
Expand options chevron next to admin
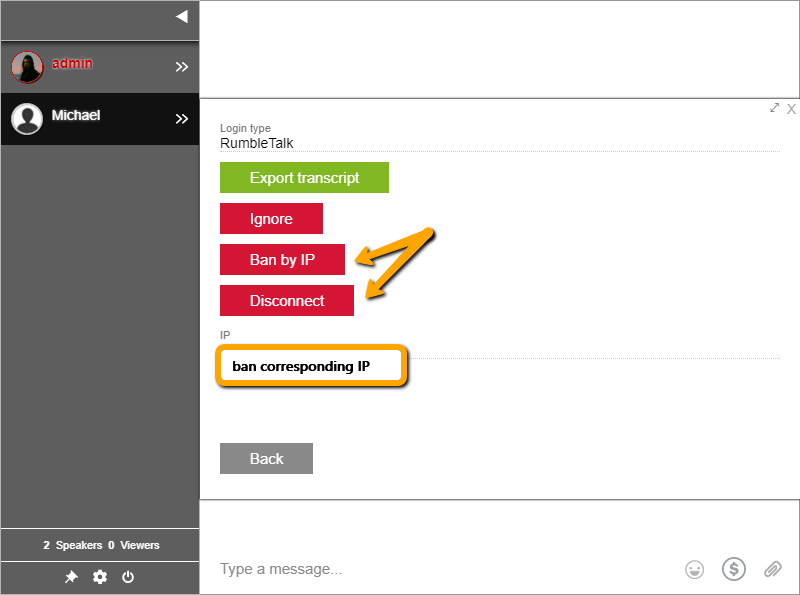coord(181,67)
